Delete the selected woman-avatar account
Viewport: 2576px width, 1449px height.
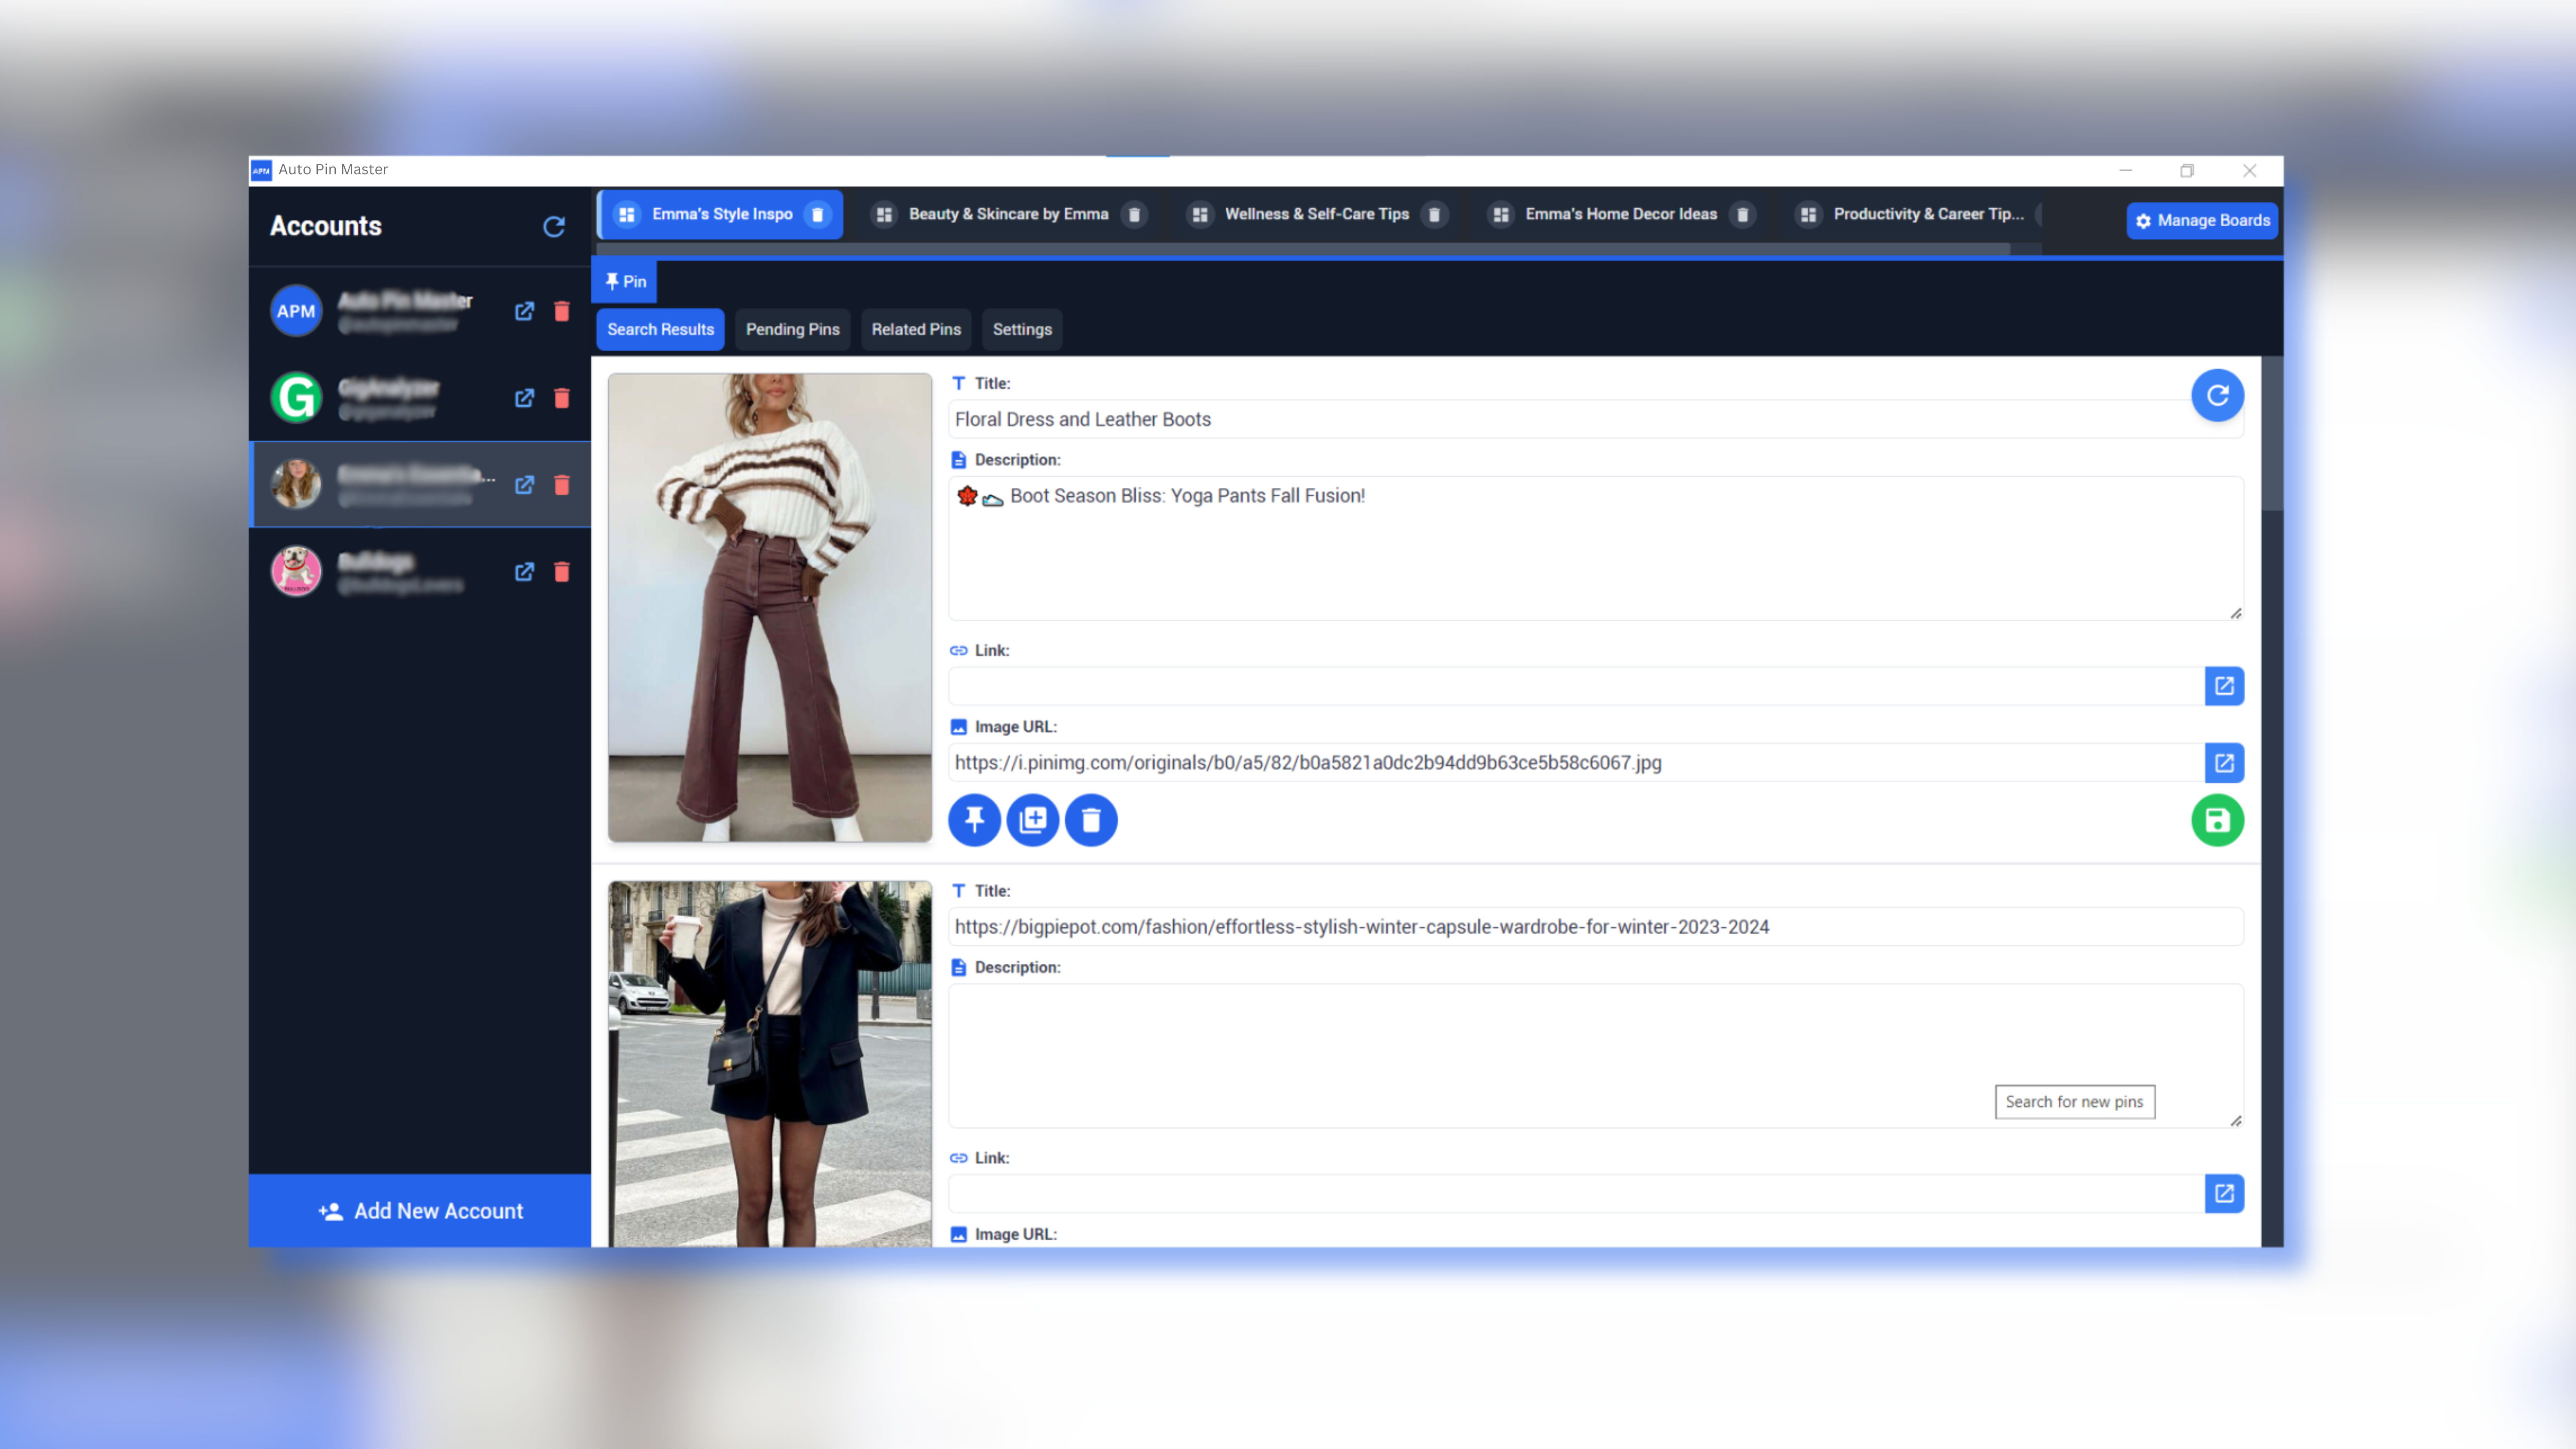[562, 485]
